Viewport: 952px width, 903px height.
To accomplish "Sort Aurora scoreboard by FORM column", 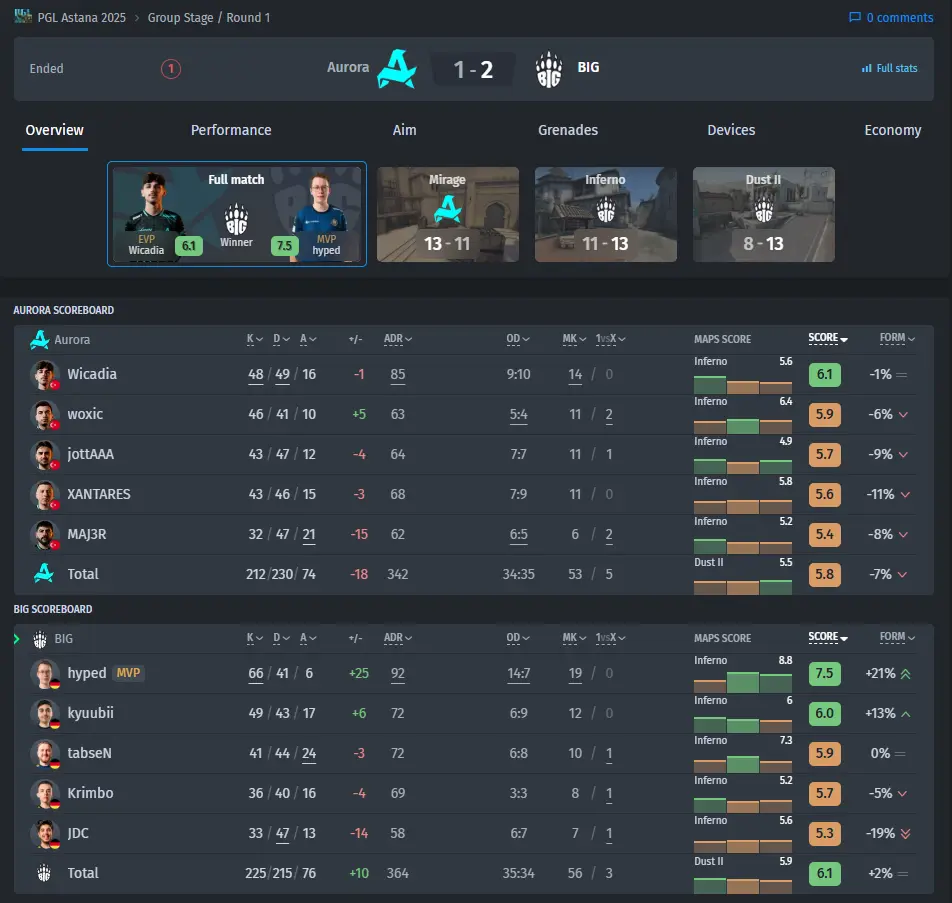I will [x=897, y=338].
